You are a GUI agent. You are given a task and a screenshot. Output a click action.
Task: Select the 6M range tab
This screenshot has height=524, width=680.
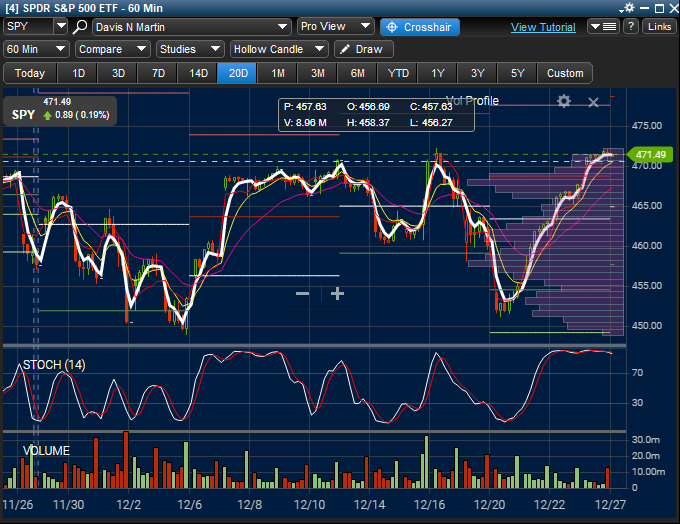pos(357,73)
